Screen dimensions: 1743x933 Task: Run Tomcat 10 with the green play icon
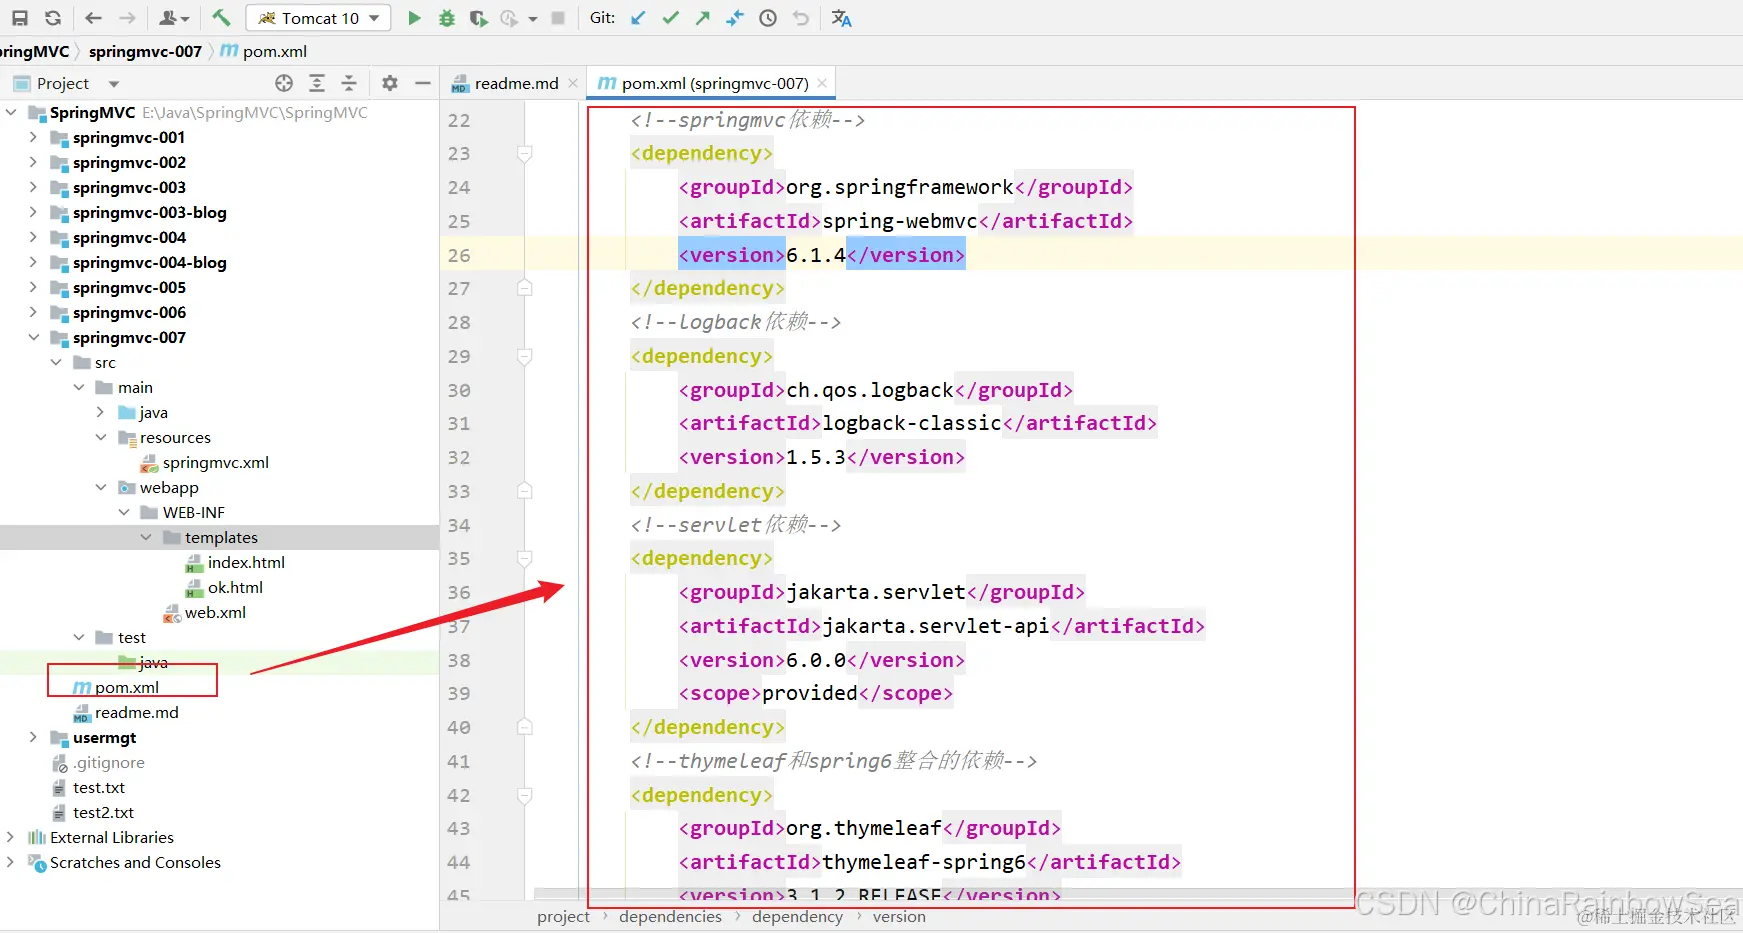(x=414, y=18)
